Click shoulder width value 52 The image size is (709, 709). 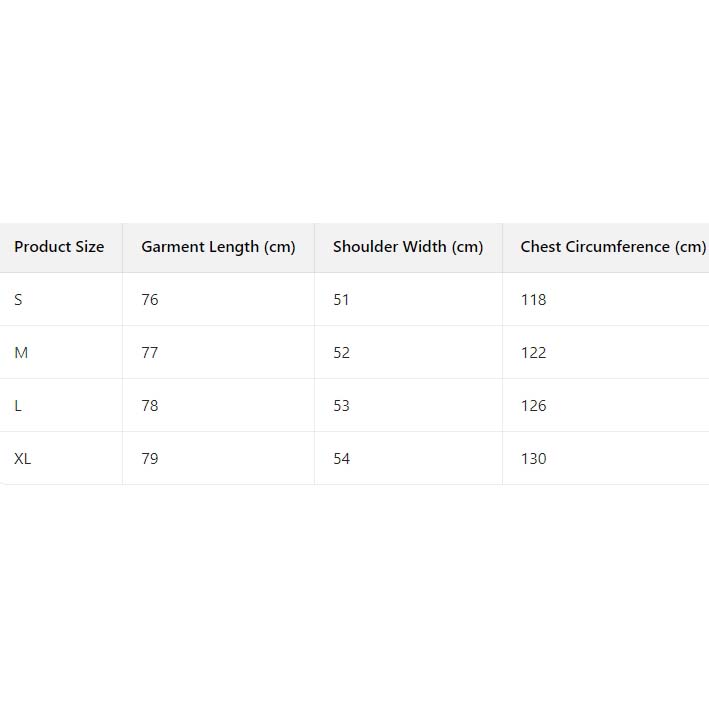coord(342,353)
